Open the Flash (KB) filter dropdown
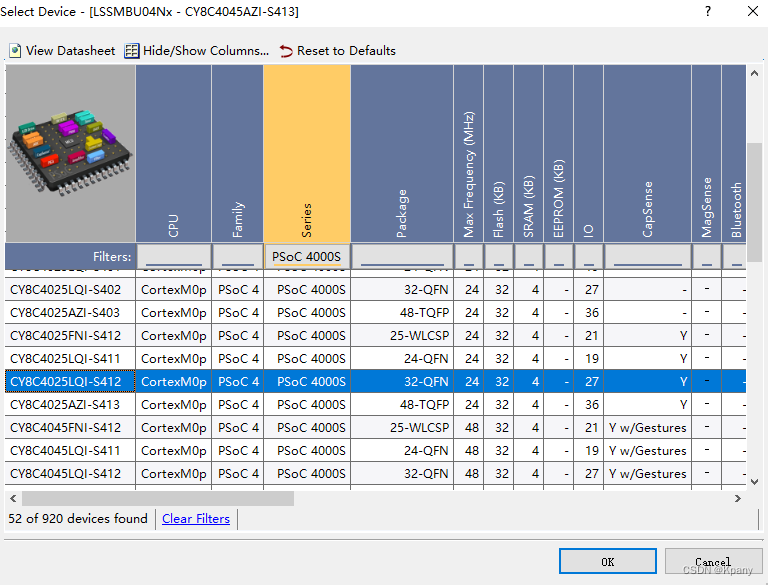768x585 pixels. tap(498, 256)
